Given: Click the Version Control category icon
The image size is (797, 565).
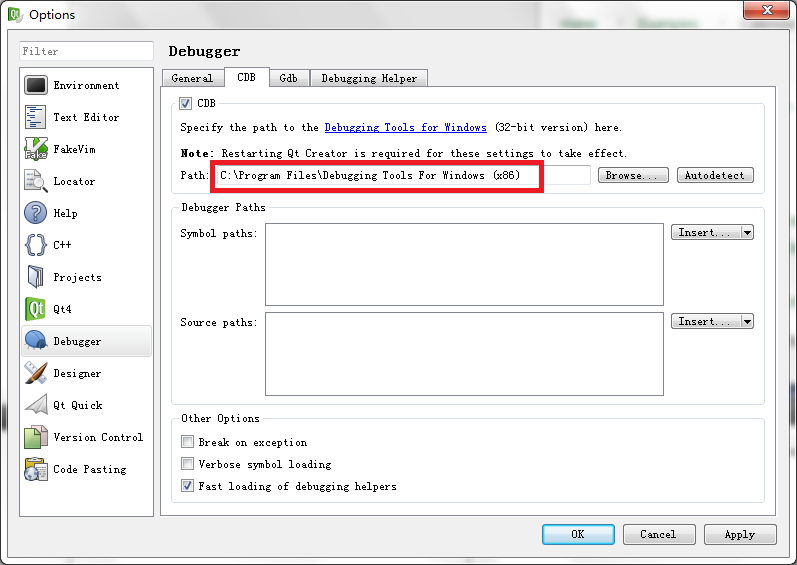Looking at the screenshot, I should (36, 437).
